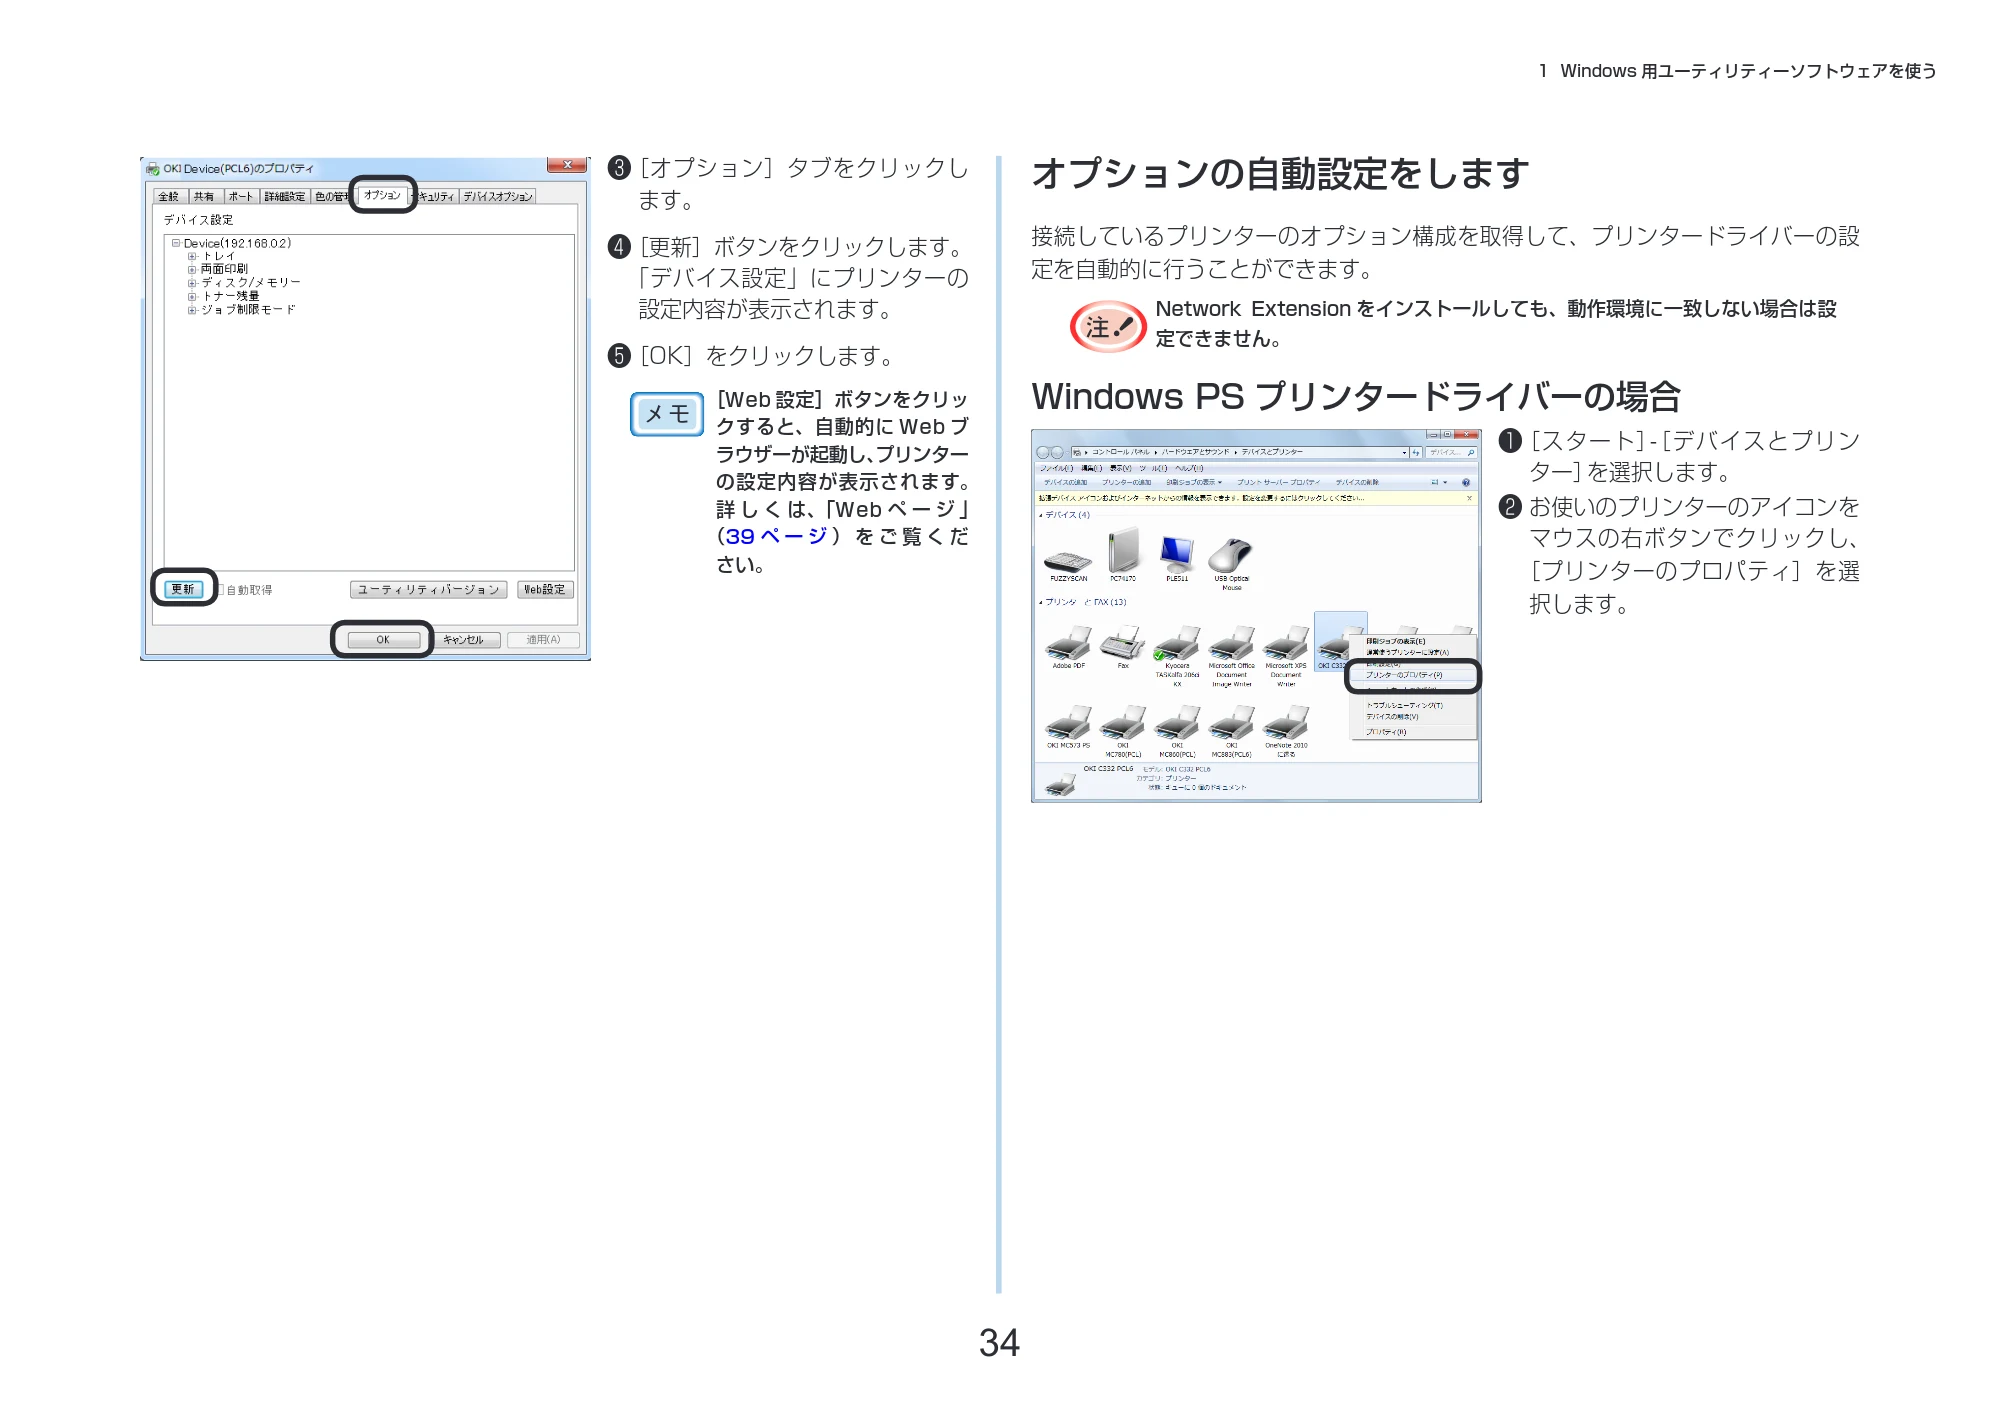Close the yellow information bar
Viewport: 2001px width, 1417px height.
(x=1469, y=498)
